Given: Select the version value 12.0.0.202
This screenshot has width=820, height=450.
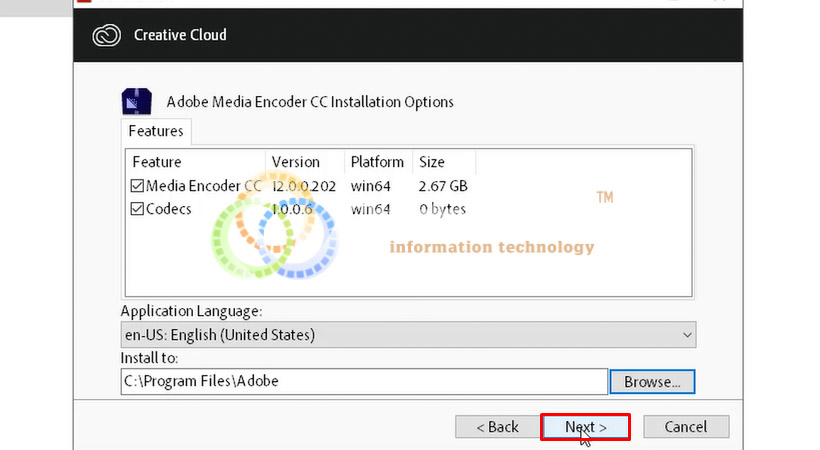Looking at the screenshot, I should (x=304, y=186).
